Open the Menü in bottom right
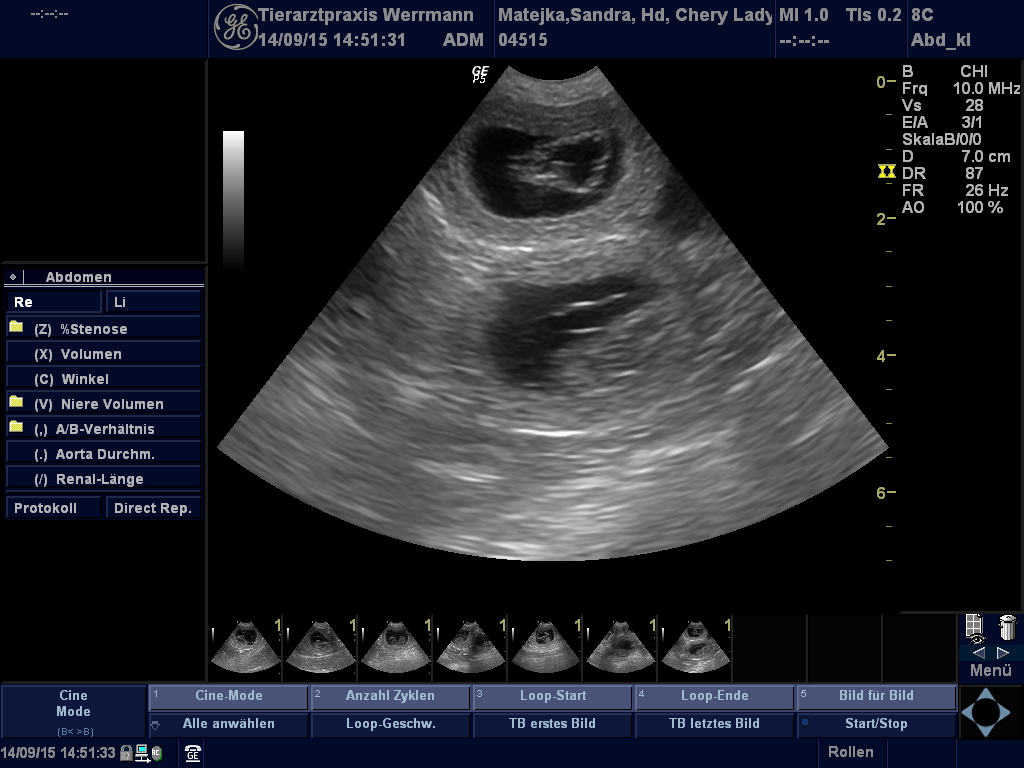 tap(990, 671)
